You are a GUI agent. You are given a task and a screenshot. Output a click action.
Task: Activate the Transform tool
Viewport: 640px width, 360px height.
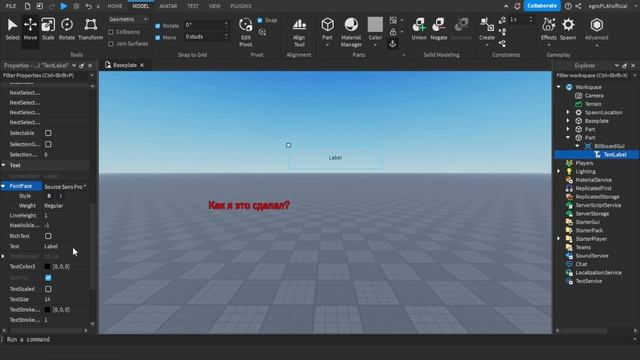(x=91, y=29)
